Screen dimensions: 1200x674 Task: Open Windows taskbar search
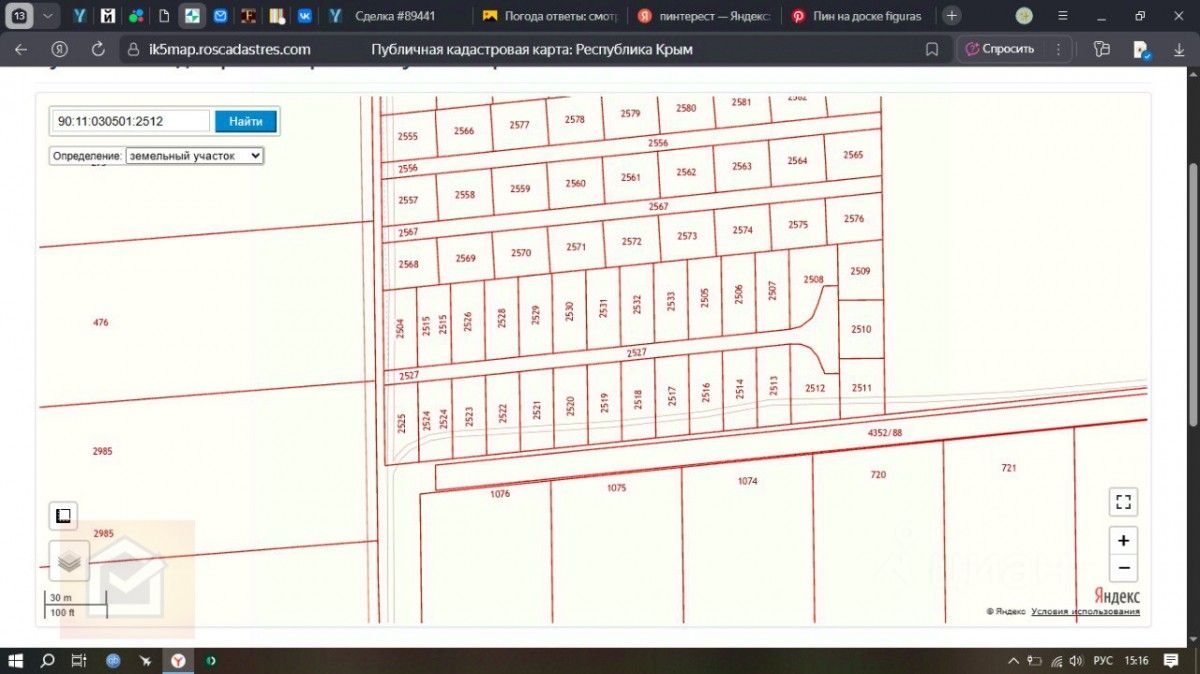pos(47,660)
